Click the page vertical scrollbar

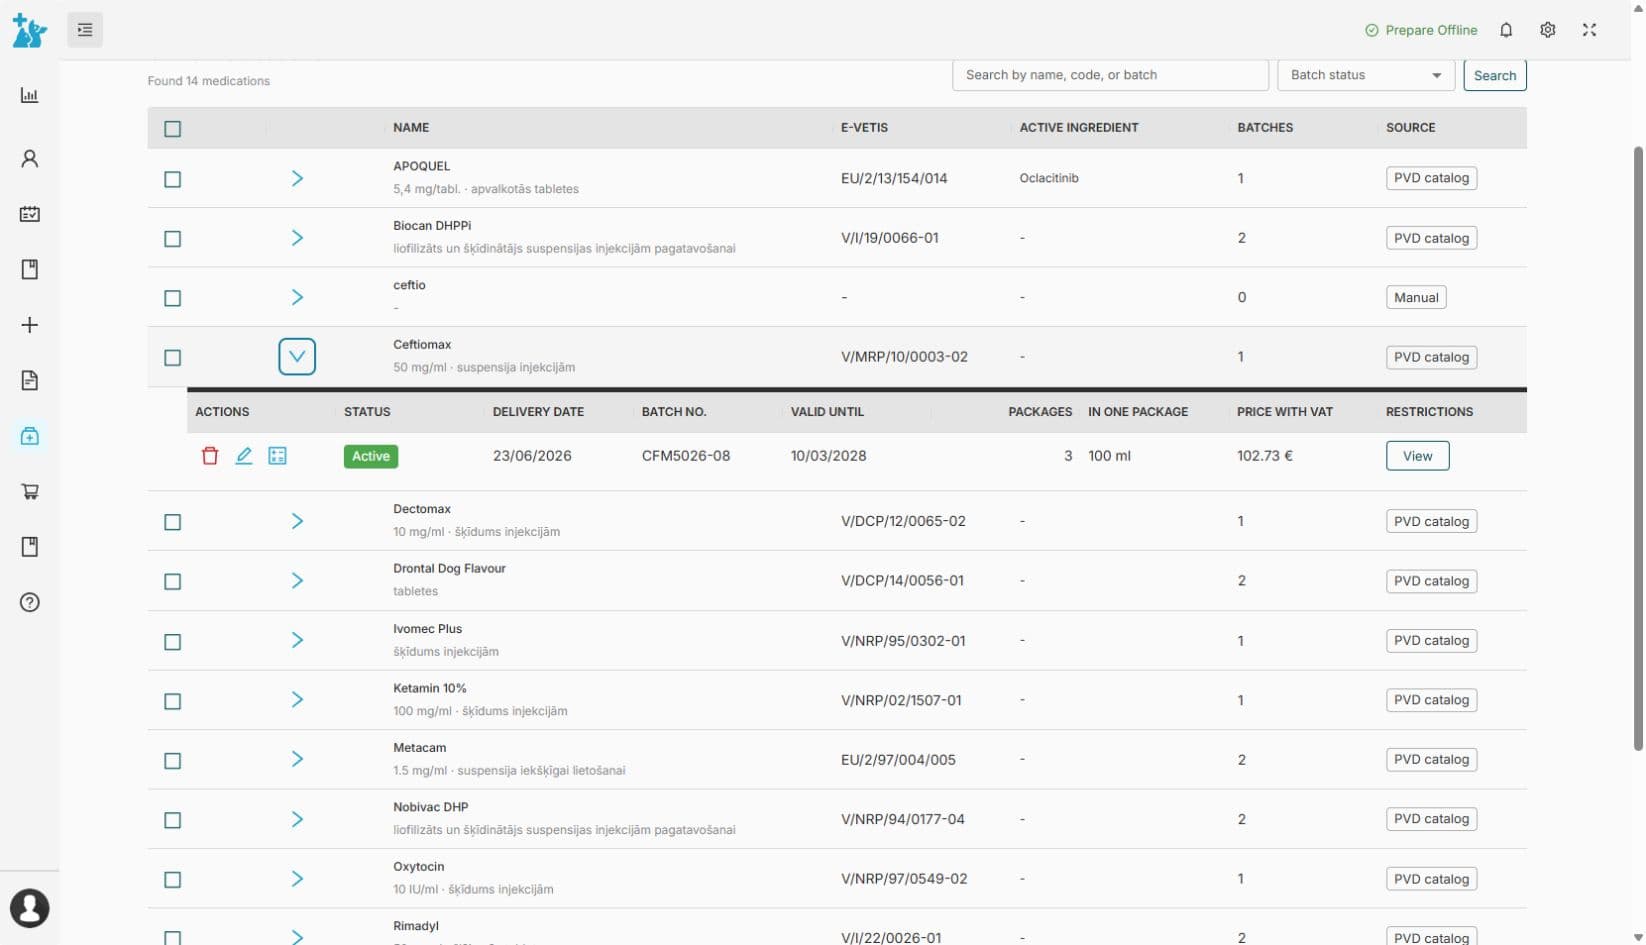pyautogui.click(x=1638, y=448)
